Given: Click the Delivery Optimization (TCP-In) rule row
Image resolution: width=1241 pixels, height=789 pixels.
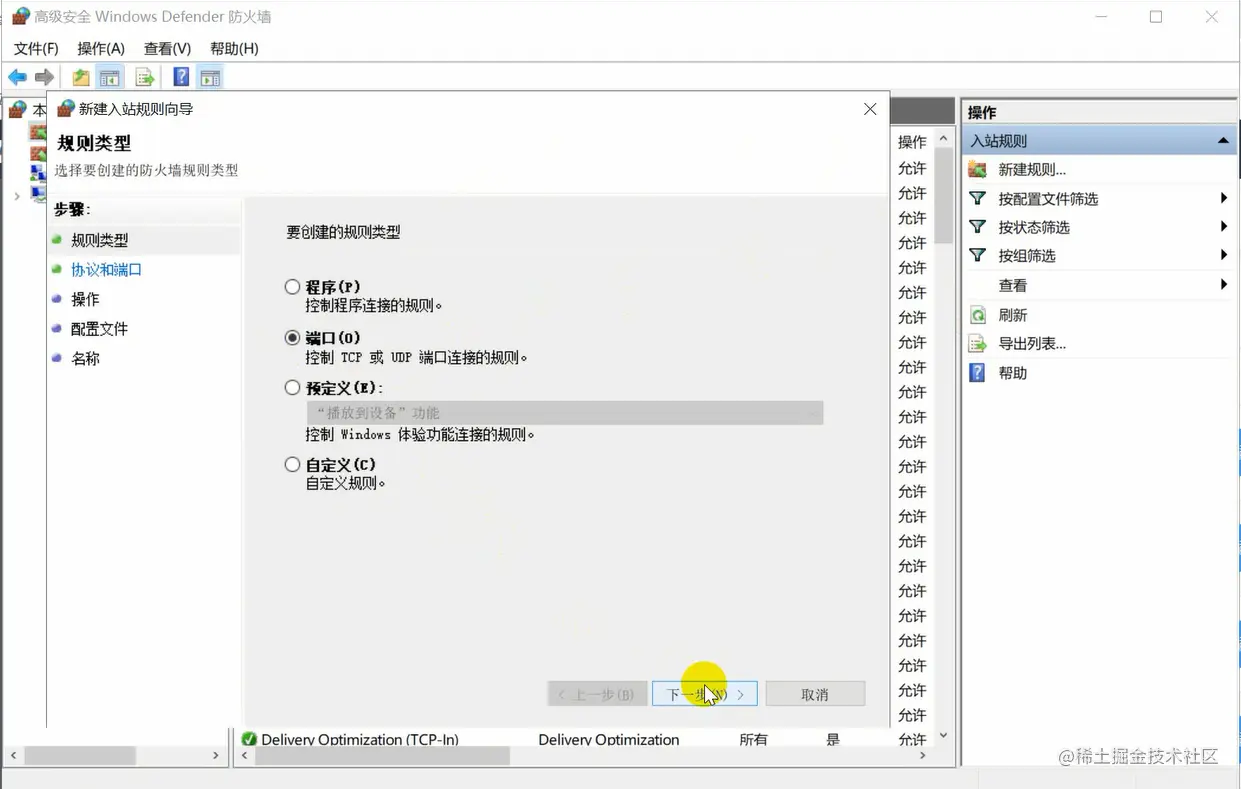Looking at the screenshot, I should click(584, 739).
